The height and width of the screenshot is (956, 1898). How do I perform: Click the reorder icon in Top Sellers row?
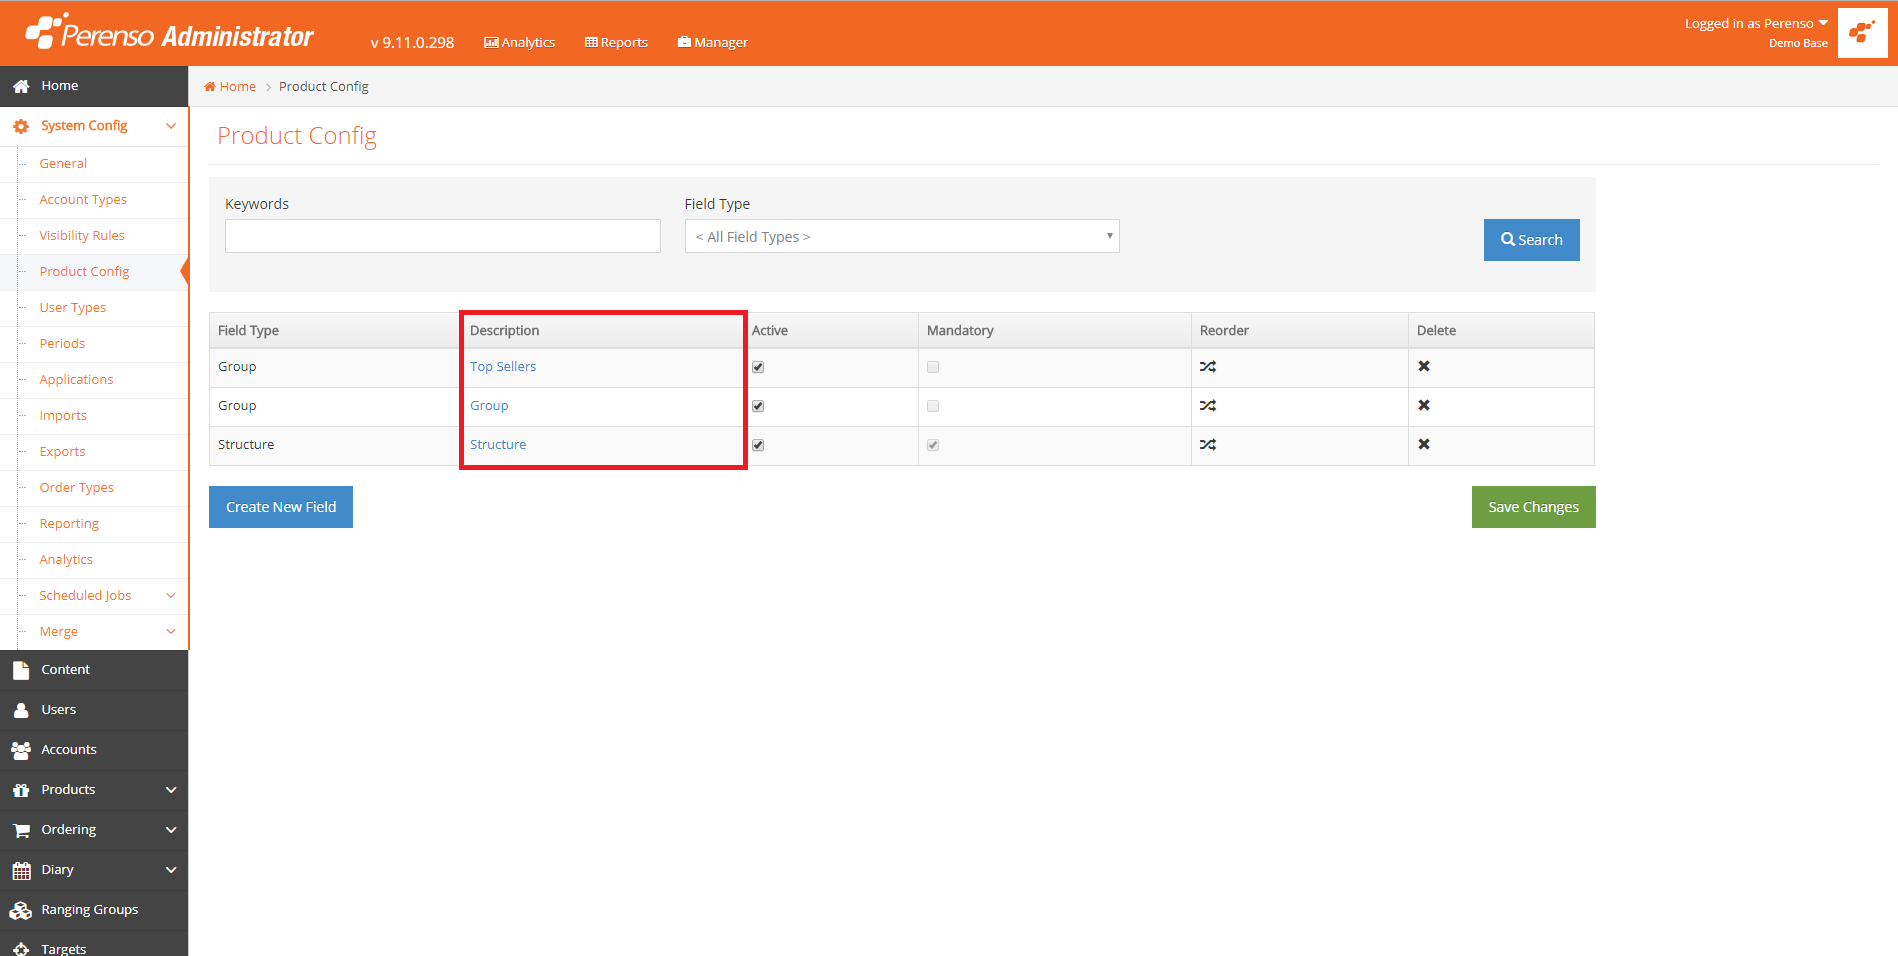(1208, 367)
